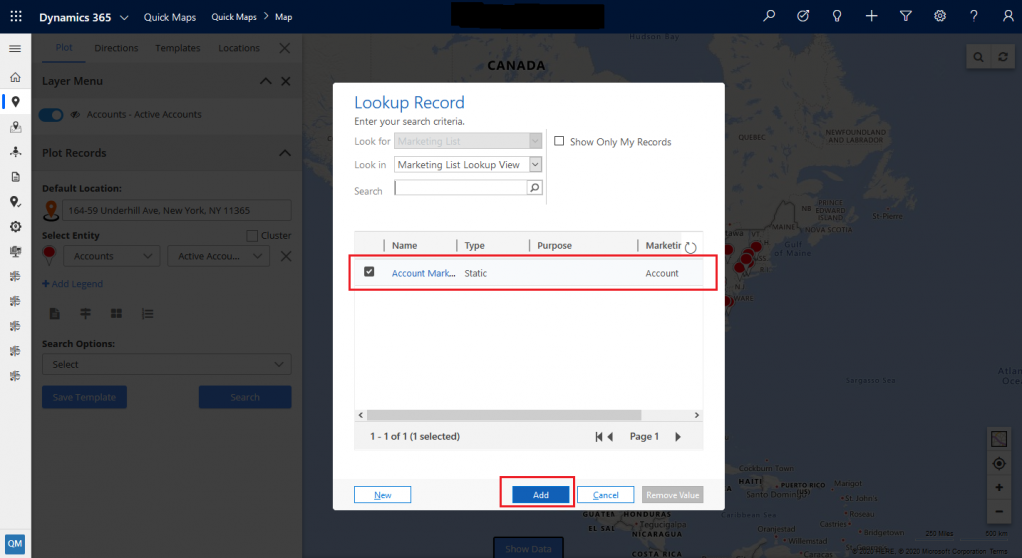The height and width of the screenshot is (558, 1022).
Task: Click Map in the breadcrumb
Action: pyautogui.click(x=284, y=17)
